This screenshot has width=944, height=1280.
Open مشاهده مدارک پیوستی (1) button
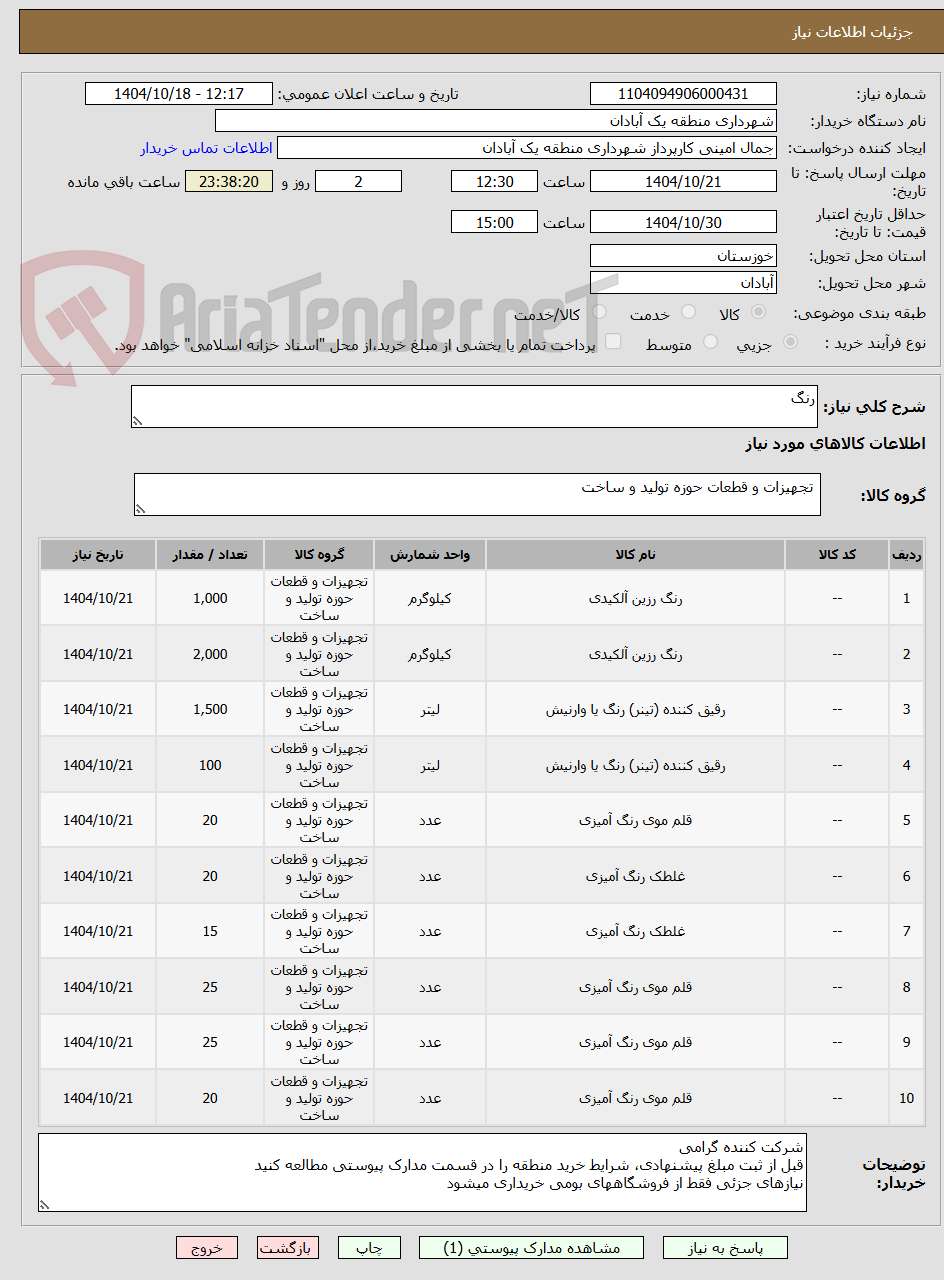tap(532, 1248)
